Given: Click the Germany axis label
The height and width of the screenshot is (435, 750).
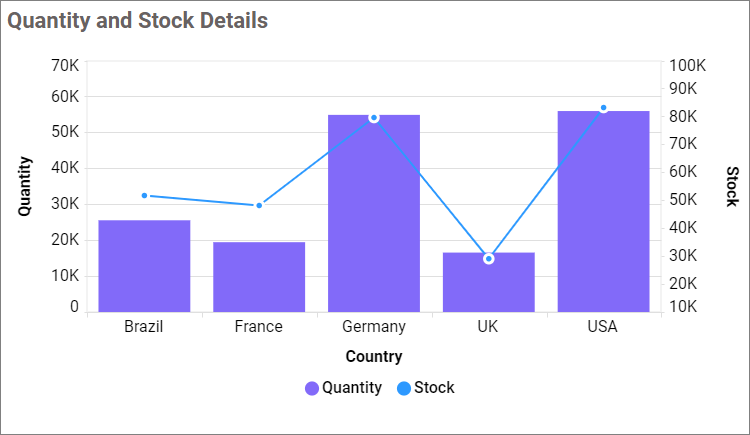Looking at the screenshot, I should pos(374,326).
